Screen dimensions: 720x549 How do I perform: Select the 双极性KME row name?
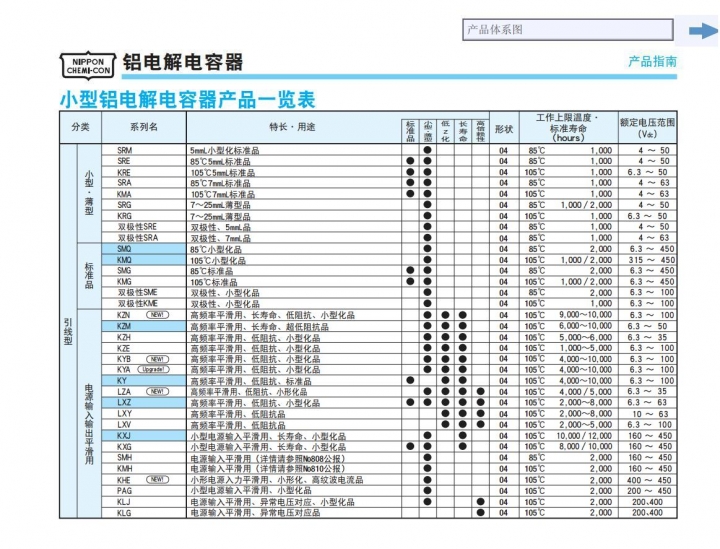tap(138, 303)
